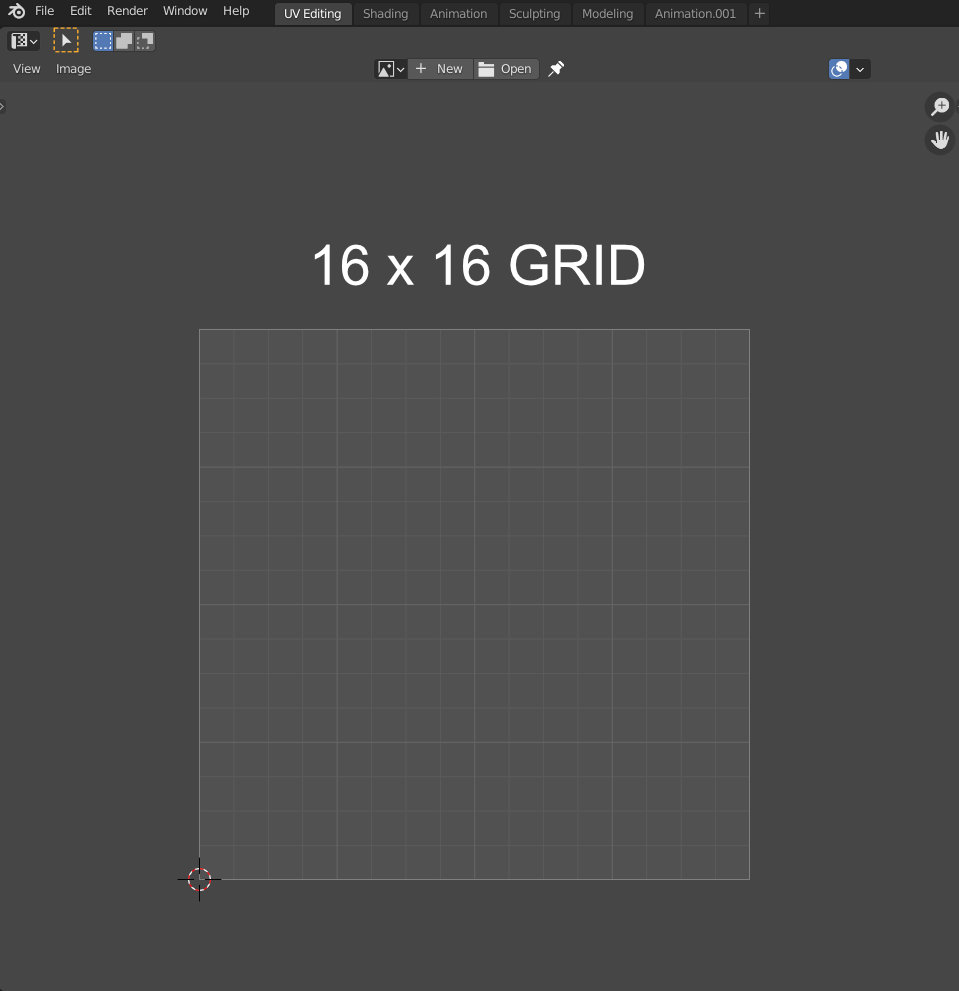Toggle the pin image icon

click(556, 68)
